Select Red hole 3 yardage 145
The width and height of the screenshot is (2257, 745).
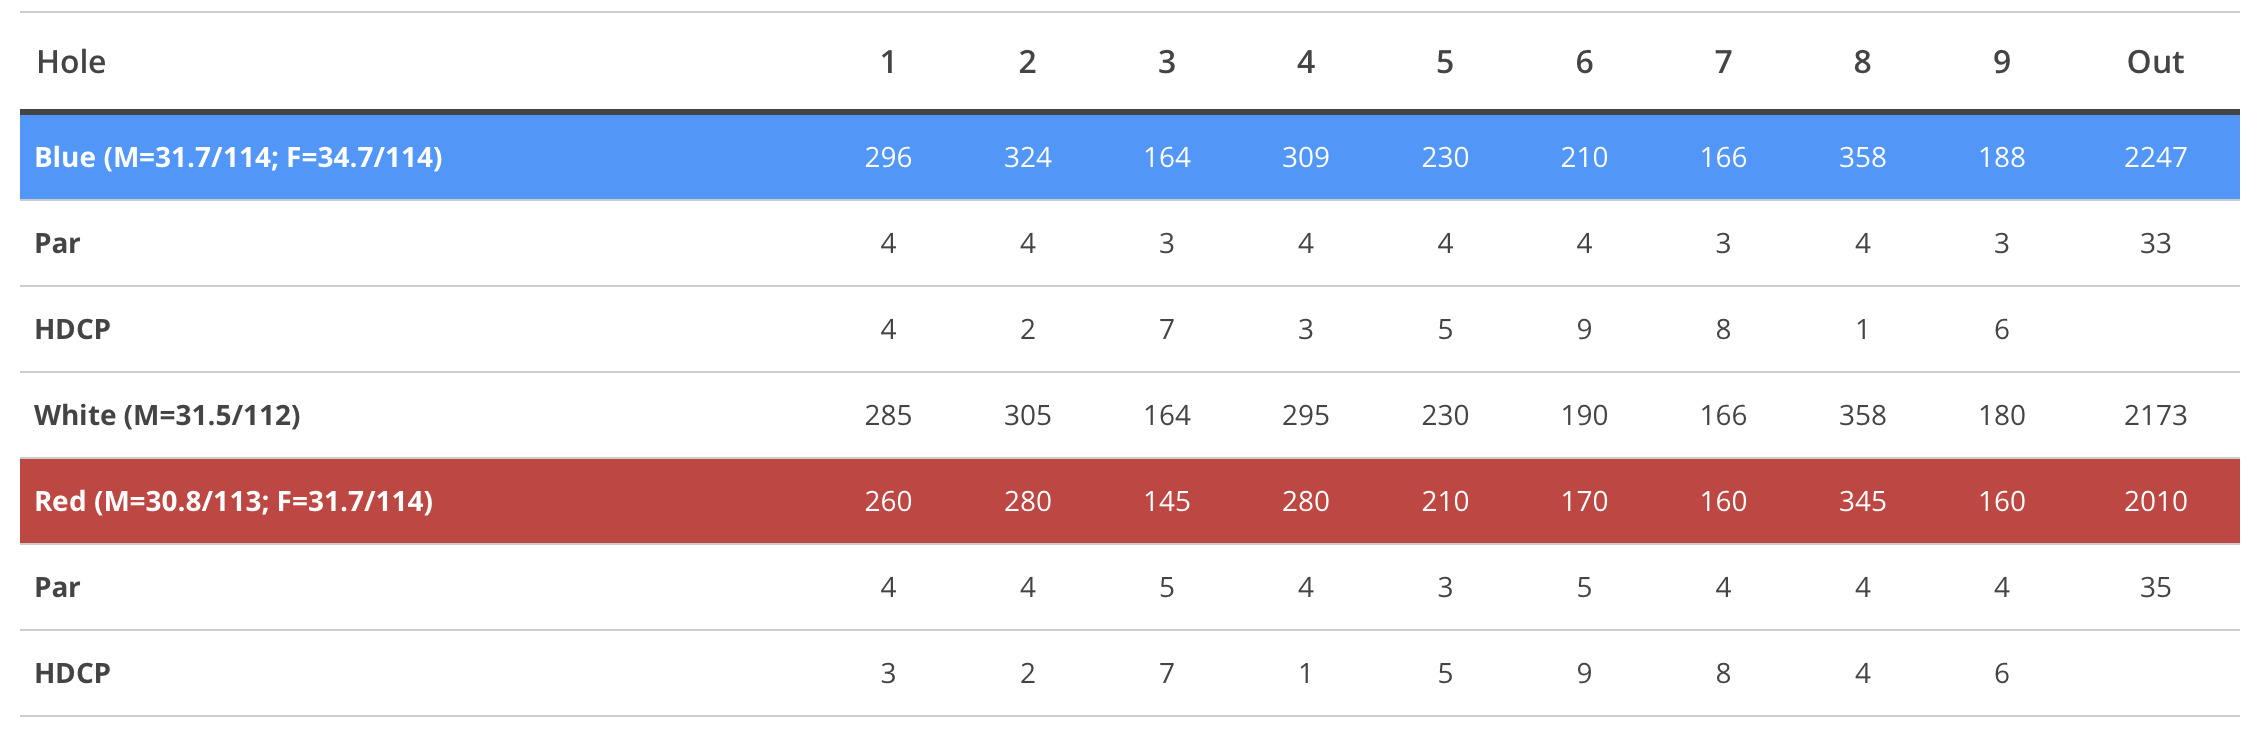pos(1166,501)
